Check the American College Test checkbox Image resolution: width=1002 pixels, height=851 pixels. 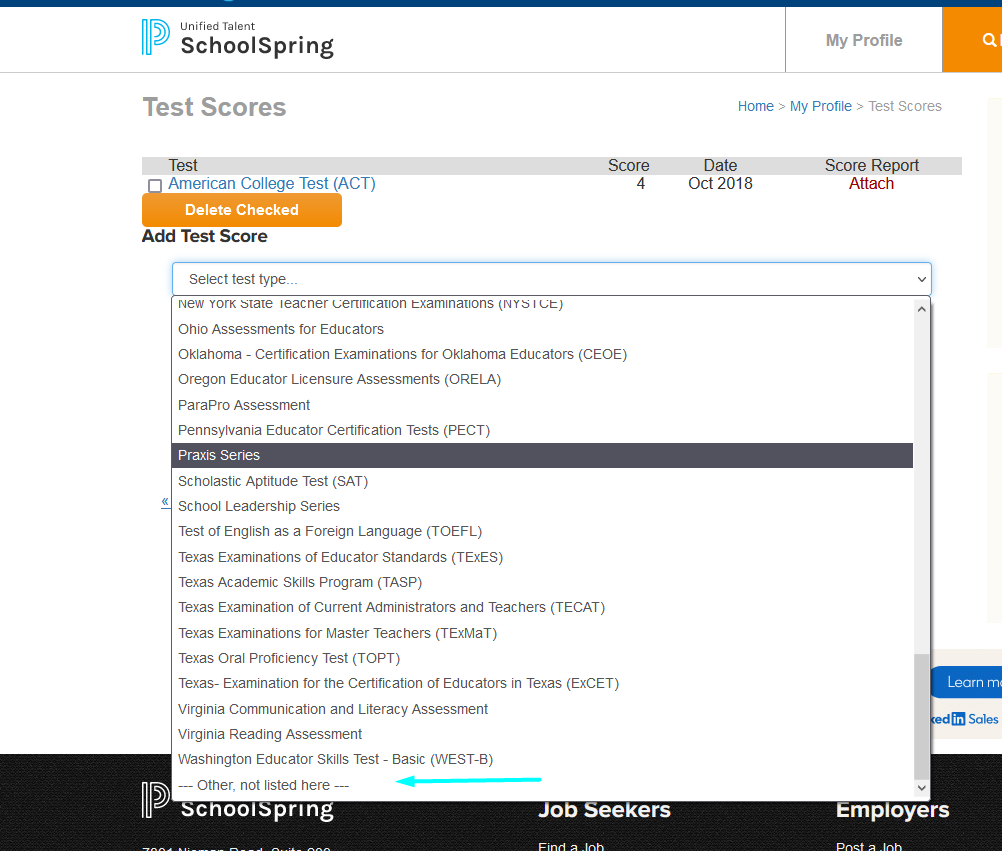[155, 186]
